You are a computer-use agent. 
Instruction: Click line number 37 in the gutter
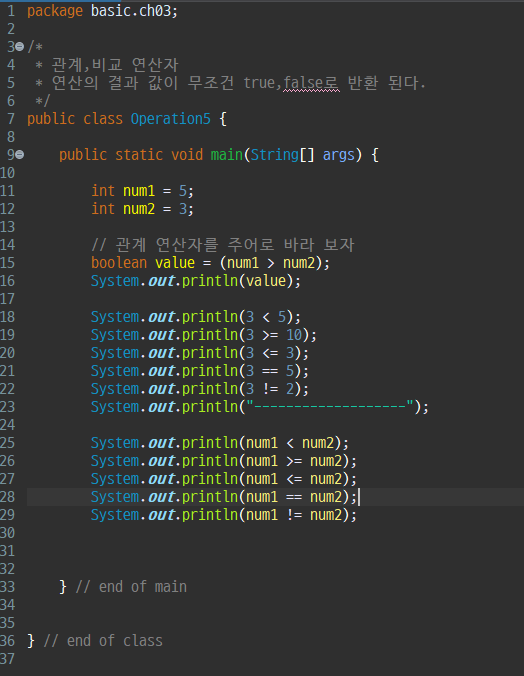7,659
